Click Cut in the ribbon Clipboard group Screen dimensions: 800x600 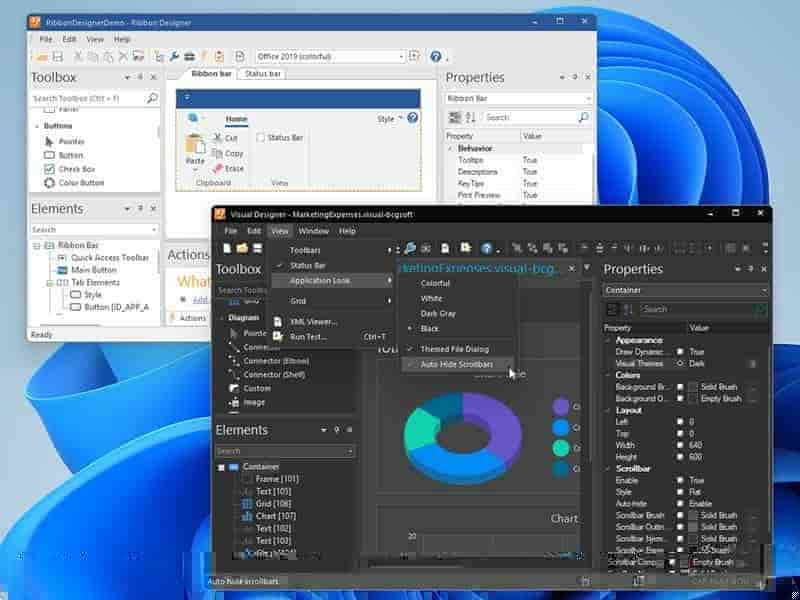[225, 138]
